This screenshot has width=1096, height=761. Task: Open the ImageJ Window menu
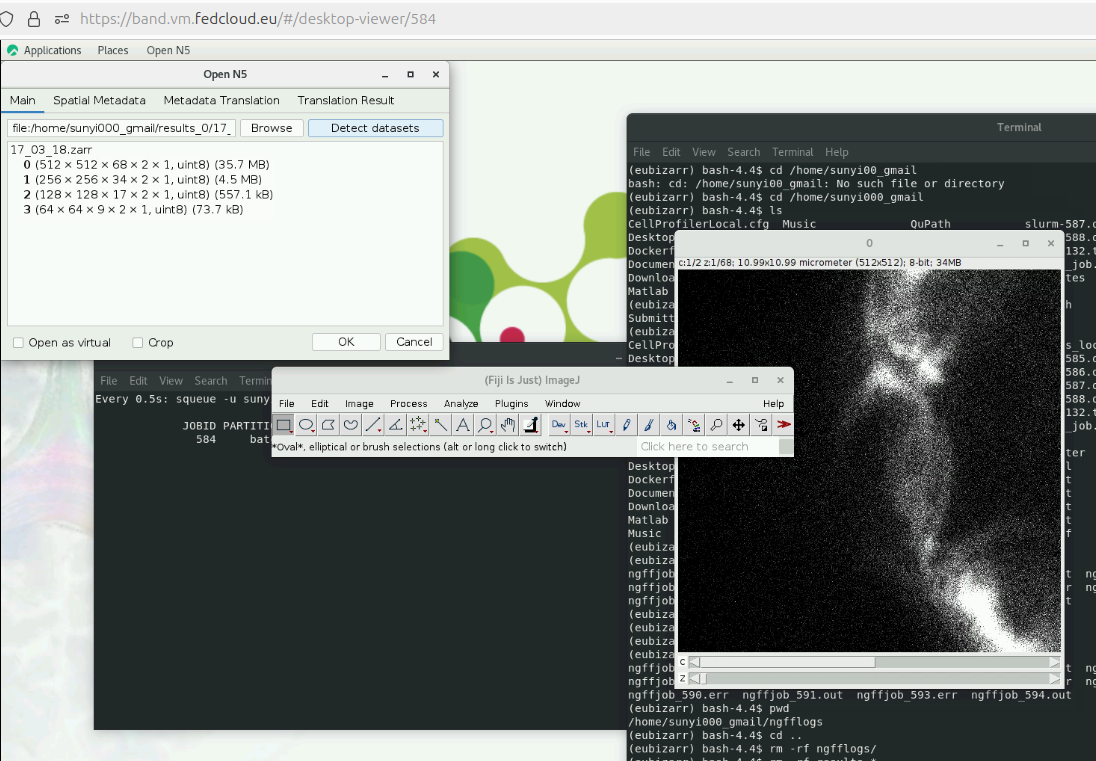tap(562, 403)
